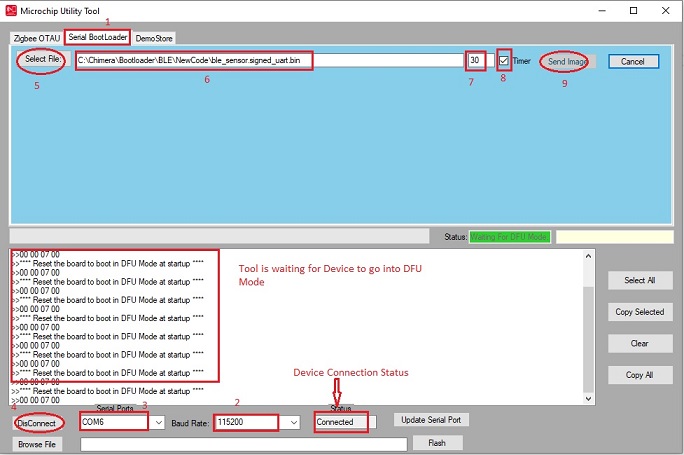684x455 pixels.
Task: Click the Copy Selected button
Action: coord(640,312)
